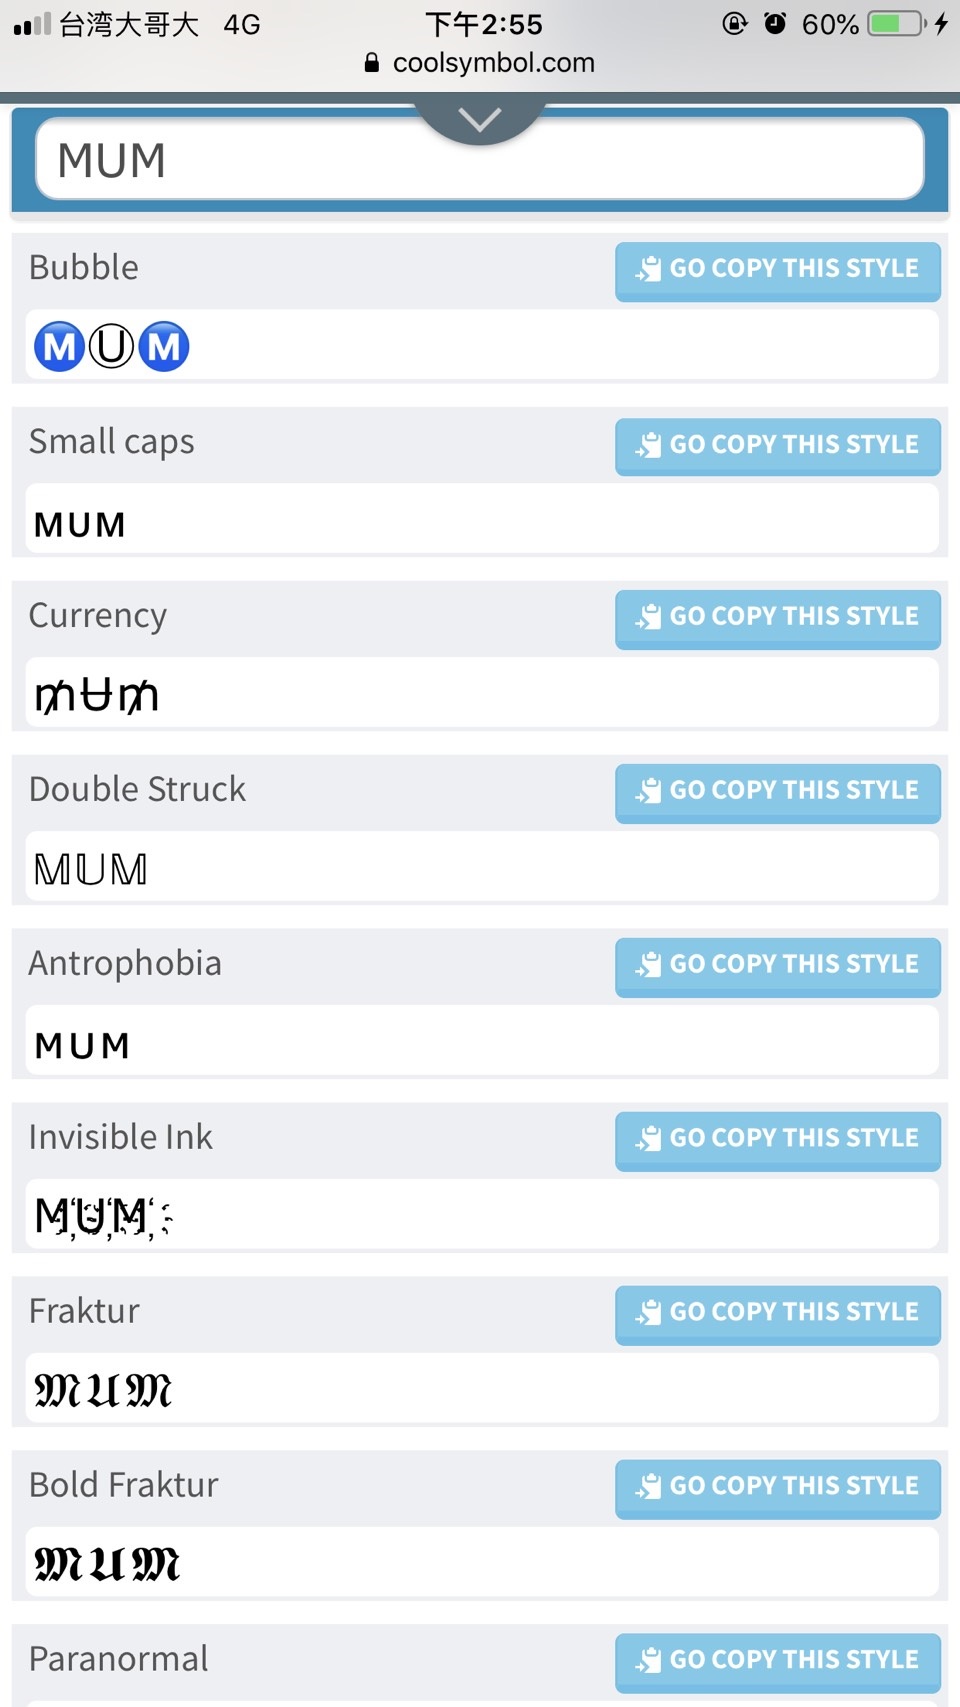
Task: Copy the Paranormal style
Action: (778, 1661)
